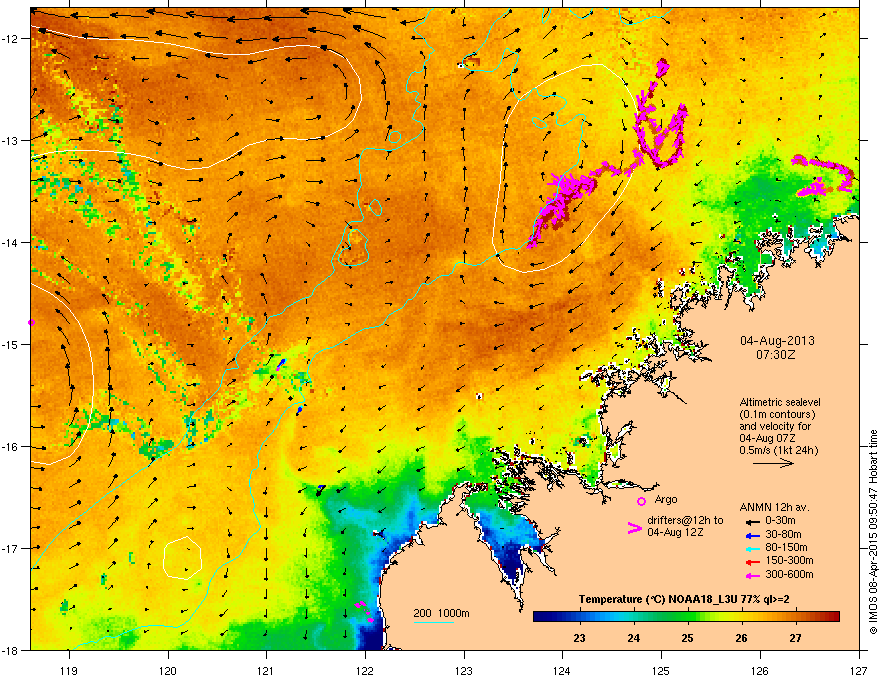Click the black 0-30m arrow legend symbol
The image size is (880, 680).
753,521
